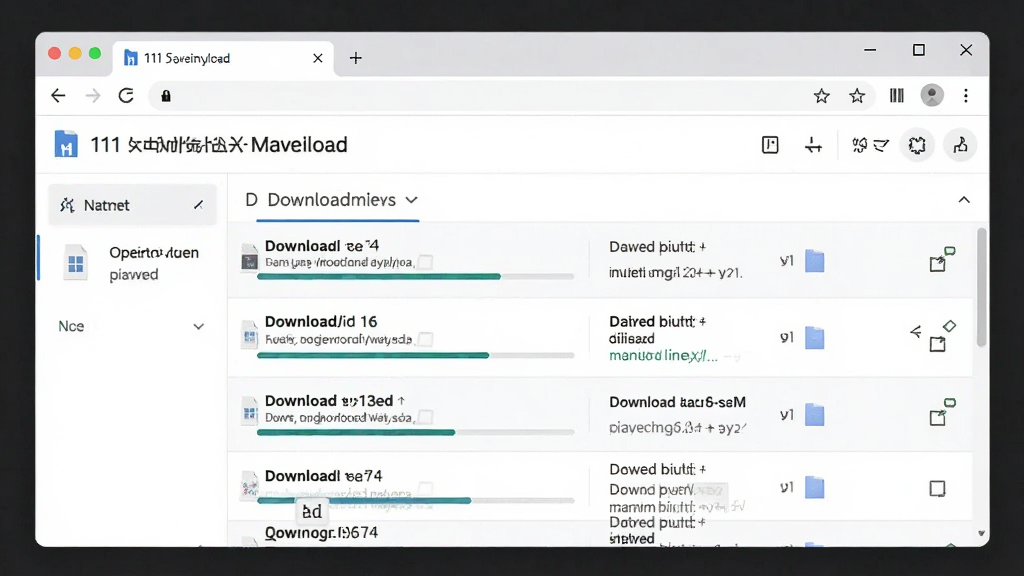1024x576 pixels.
Task: Click the Download tau6-seM text
Action: (x=677, y=402)
